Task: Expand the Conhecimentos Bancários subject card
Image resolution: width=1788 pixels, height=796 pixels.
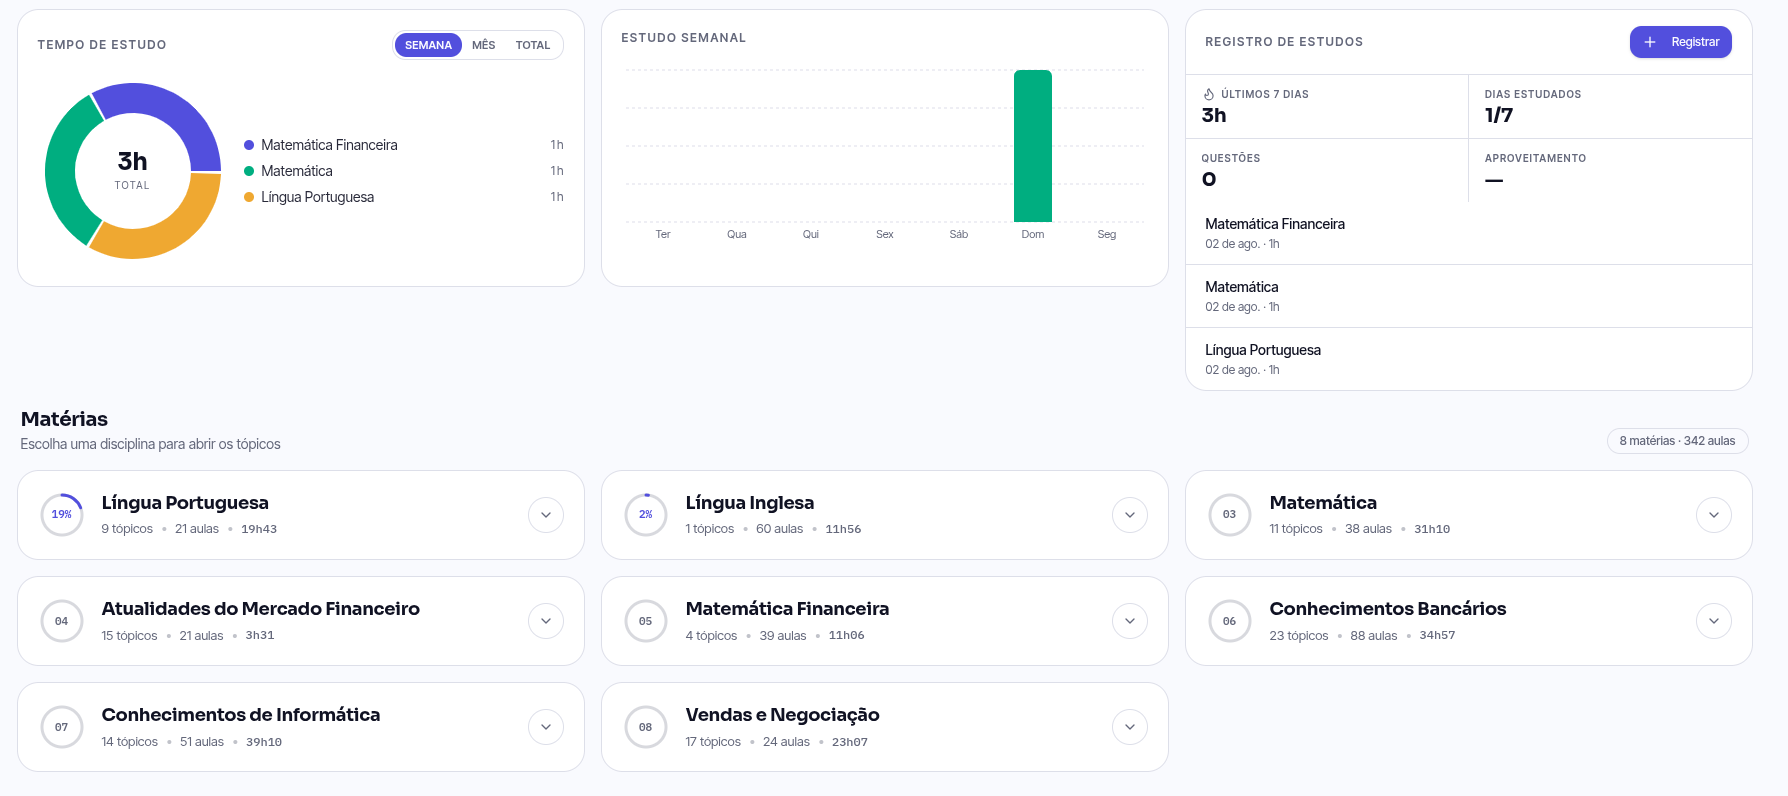Action: click(x=1714, y=621)
